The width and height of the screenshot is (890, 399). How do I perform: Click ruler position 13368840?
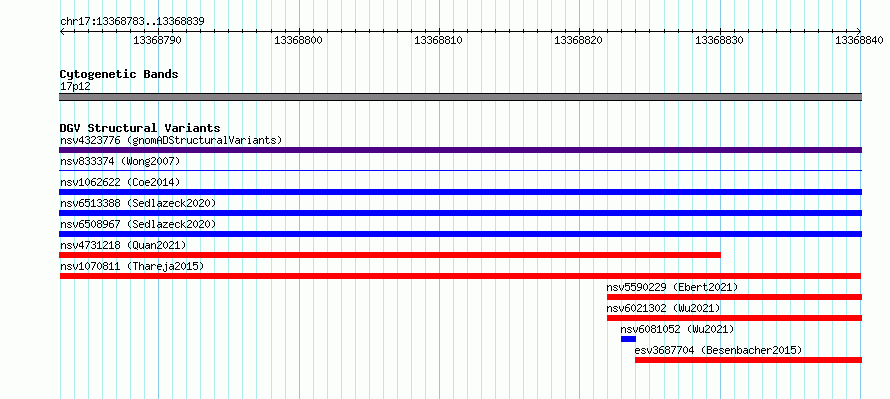(x=859, y=40)
